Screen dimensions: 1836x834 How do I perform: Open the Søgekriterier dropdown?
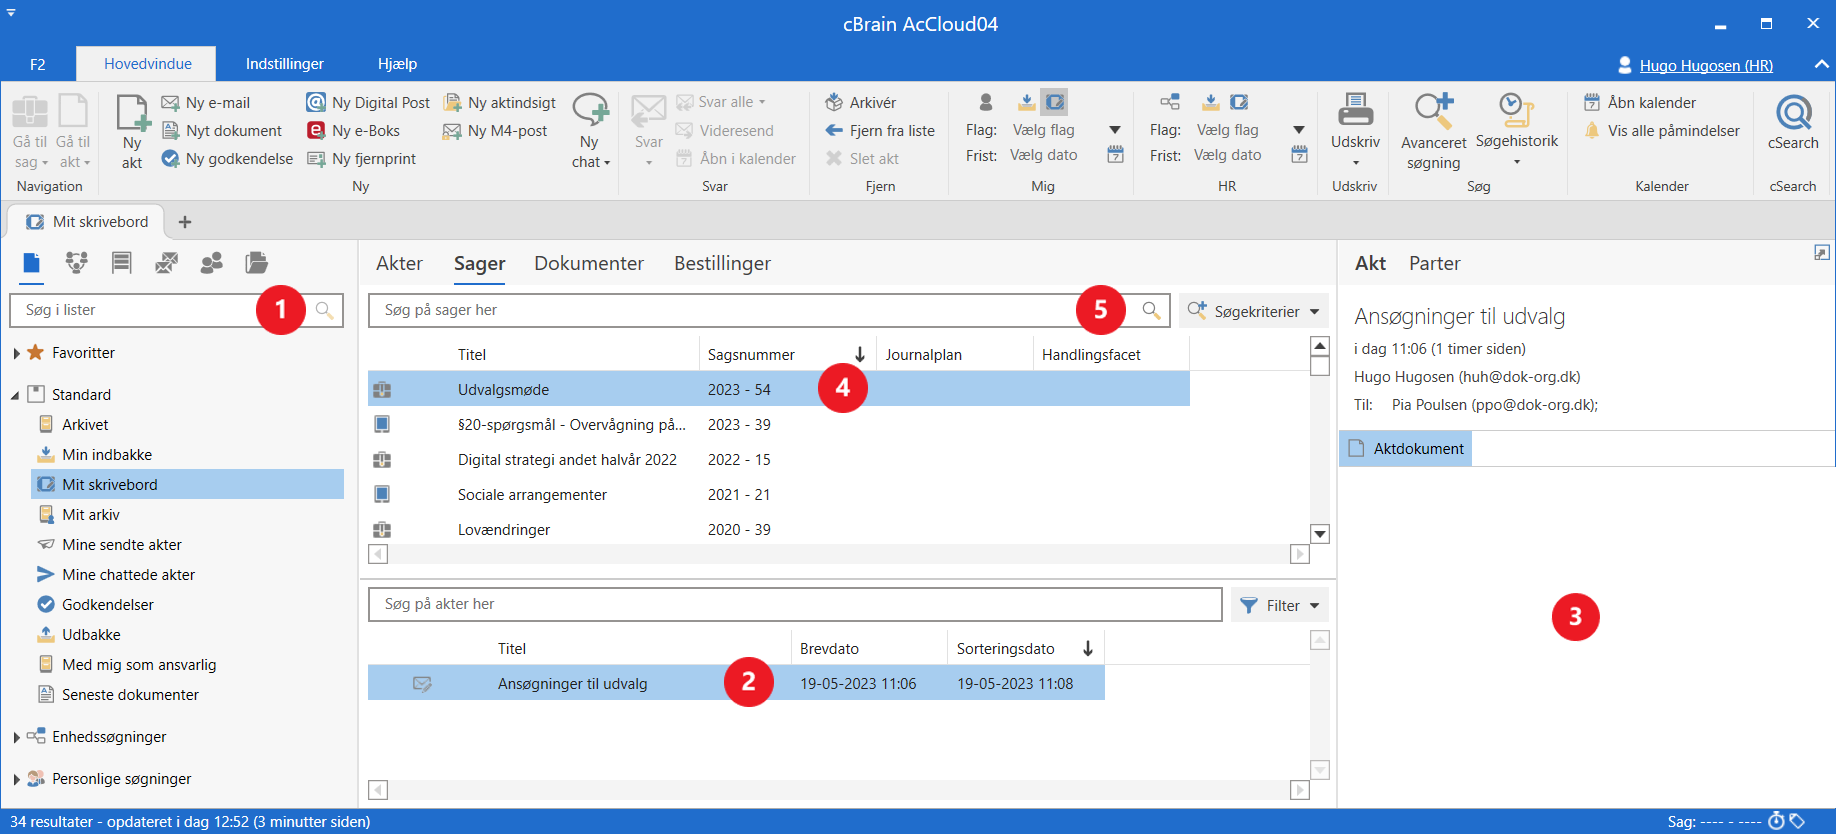(1254, 311)
